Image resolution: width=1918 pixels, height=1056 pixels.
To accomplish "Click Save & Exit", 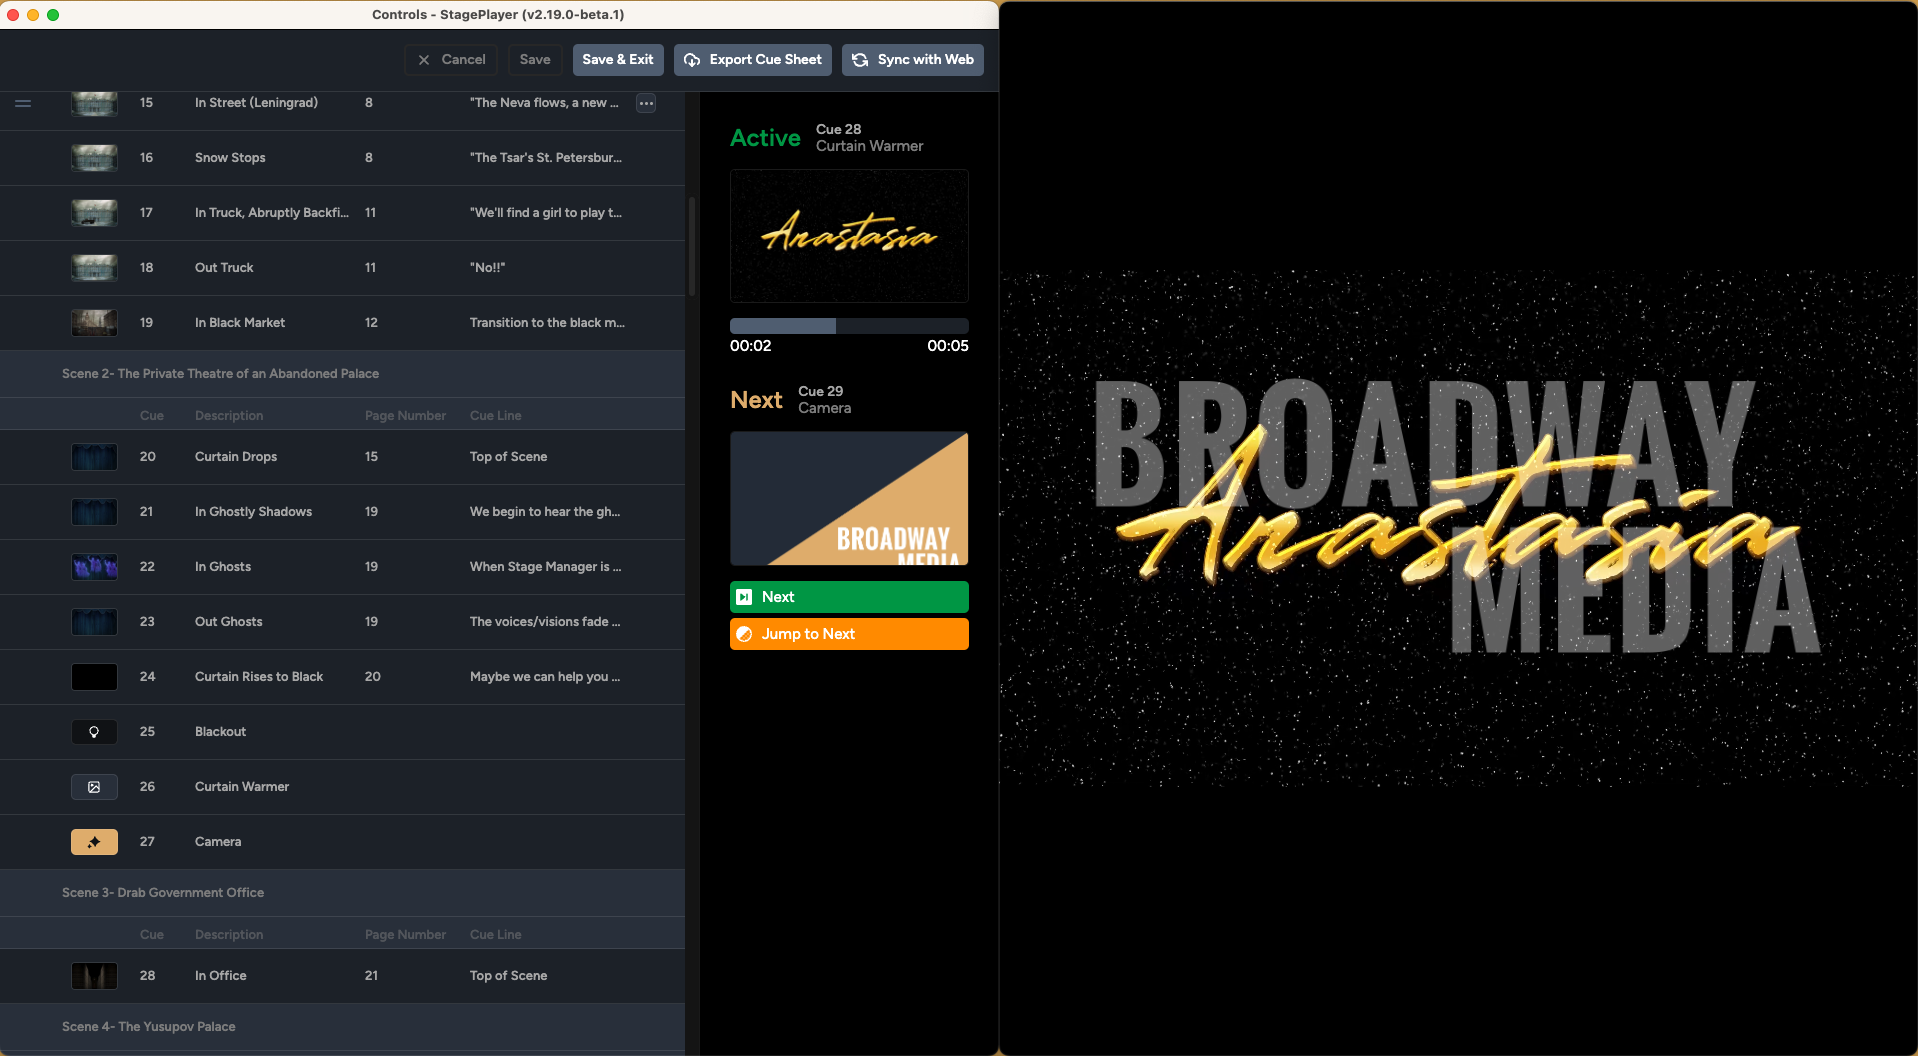I will coord(618,60).
